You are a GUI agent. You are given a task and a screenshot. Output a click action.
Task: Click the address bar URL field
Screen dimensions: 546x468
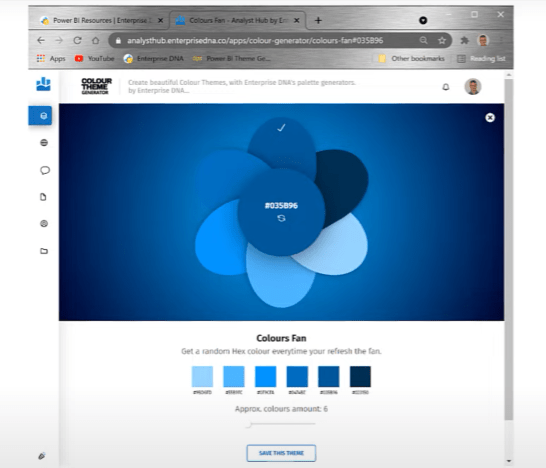(x=255, y=41)
